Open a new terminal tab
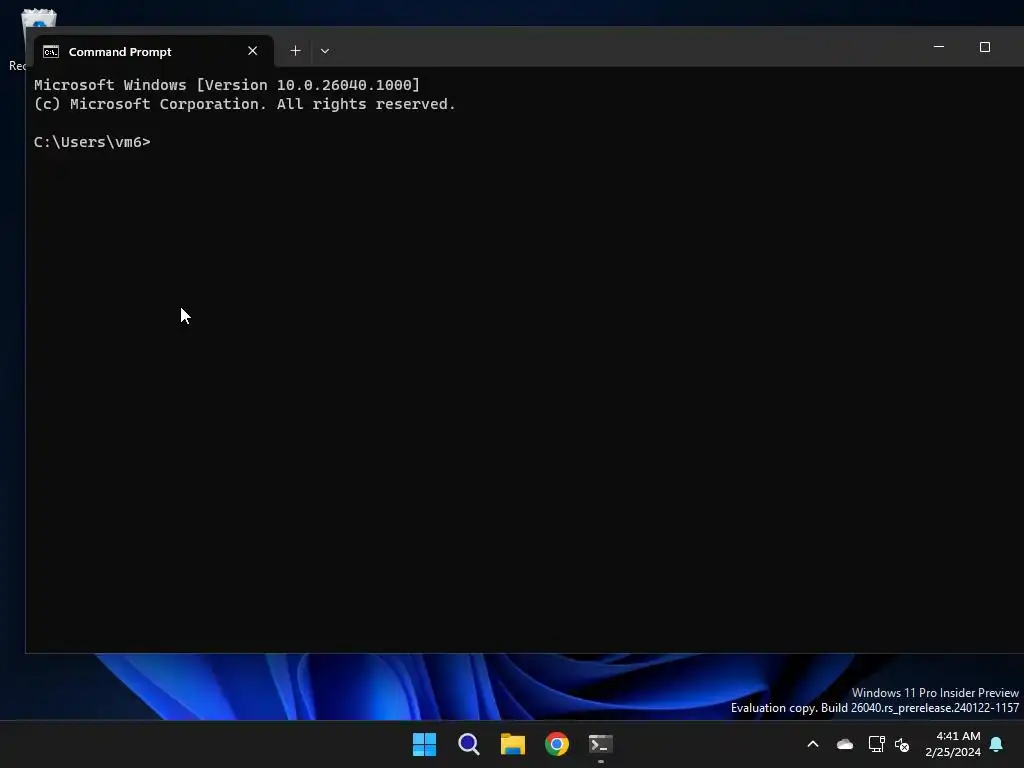 click(295, 51)
